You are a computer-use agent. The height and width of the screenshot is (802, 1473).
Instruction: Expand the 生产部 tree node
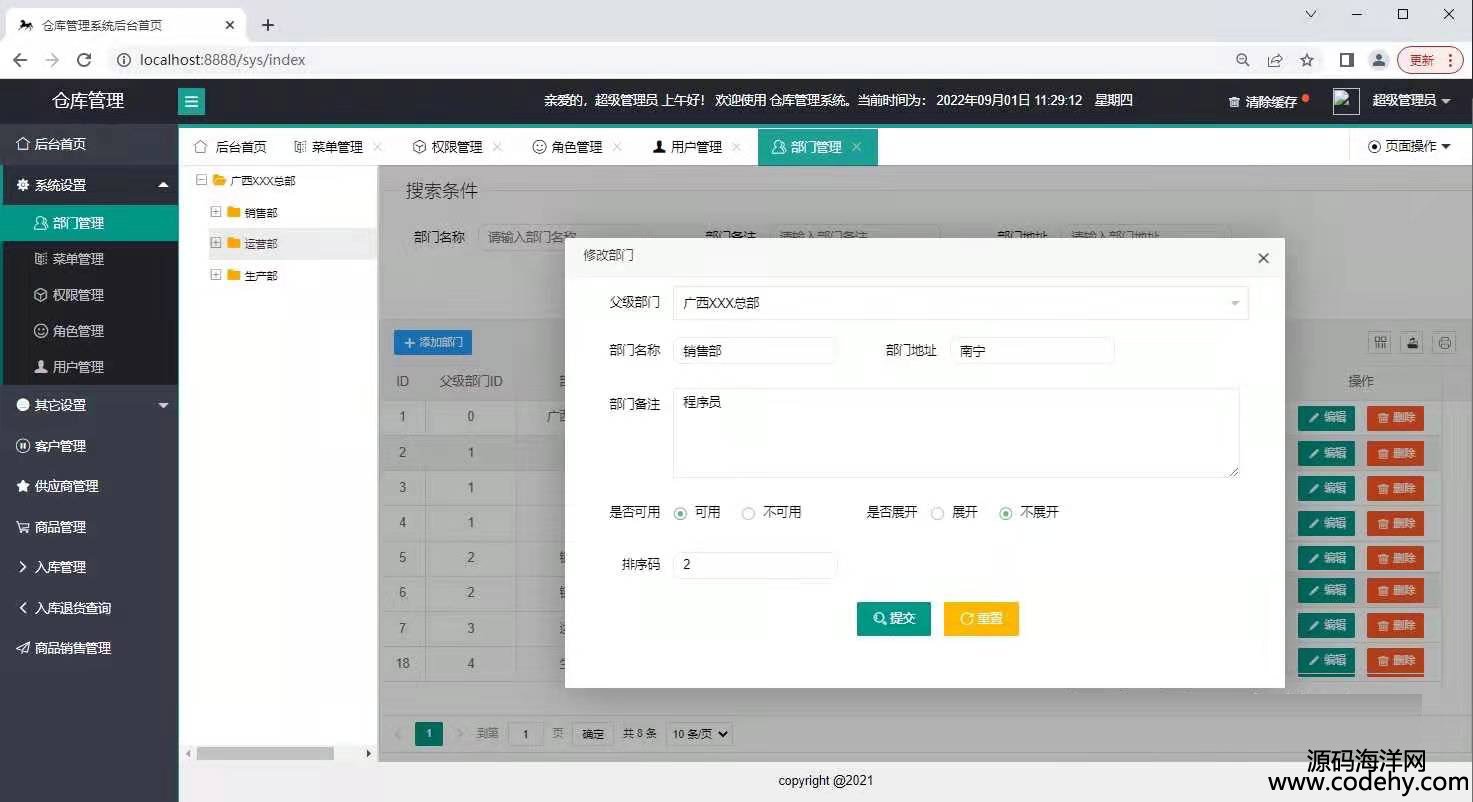pos(216,275)
